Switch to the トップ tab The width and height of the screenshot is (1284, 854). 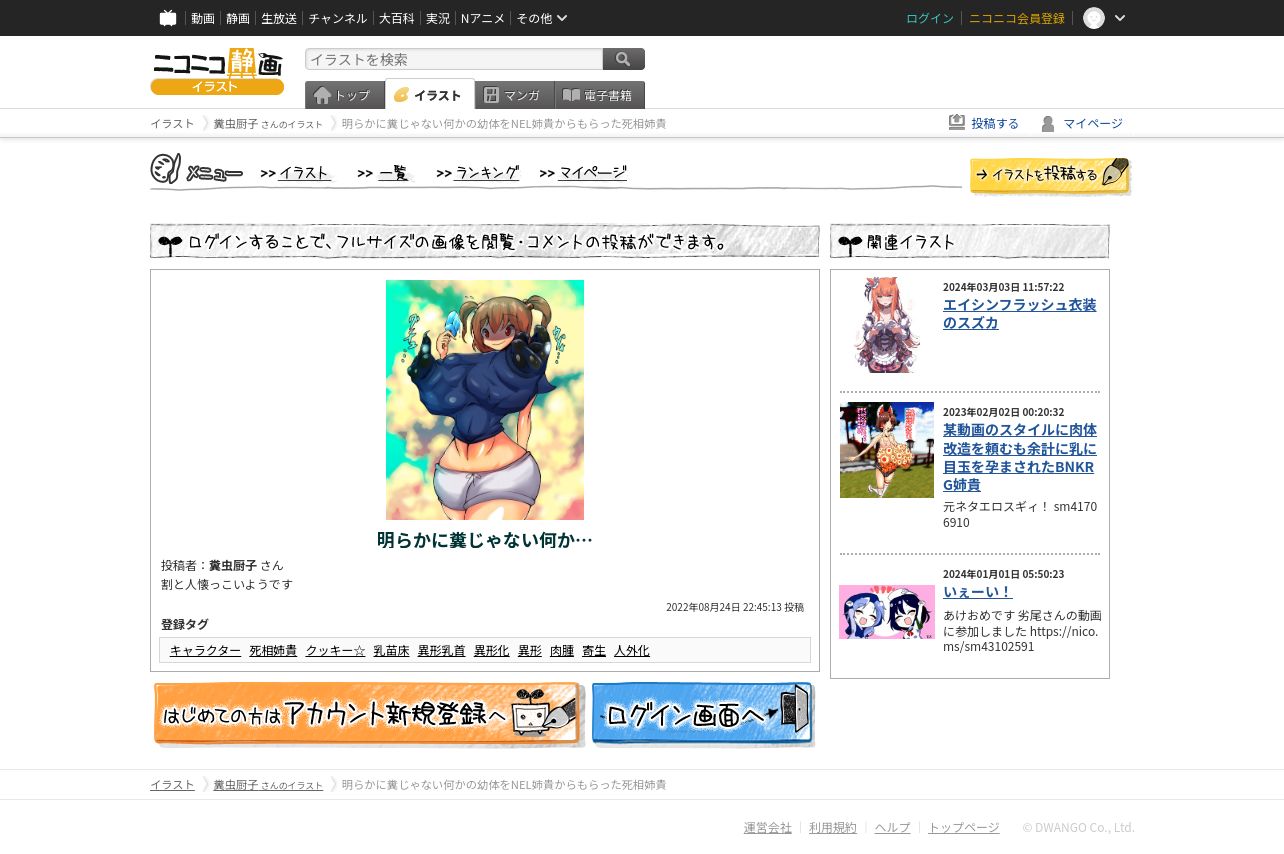[344, 95]
